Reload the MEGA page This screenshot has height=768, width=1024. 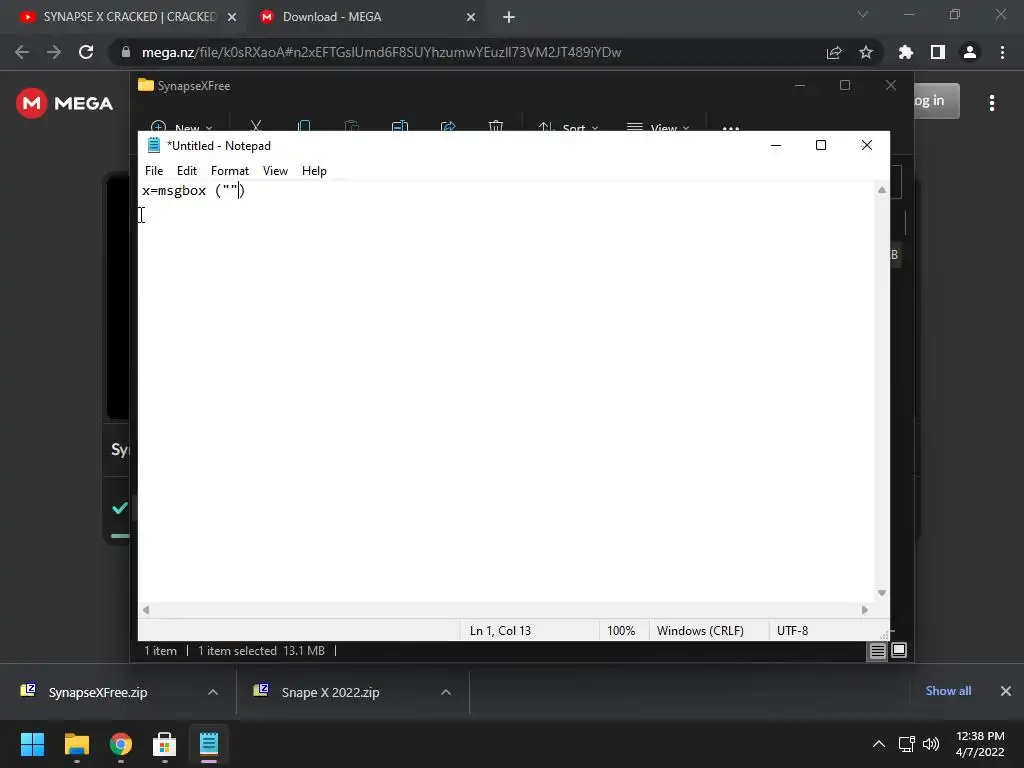(x=86, y=52)
